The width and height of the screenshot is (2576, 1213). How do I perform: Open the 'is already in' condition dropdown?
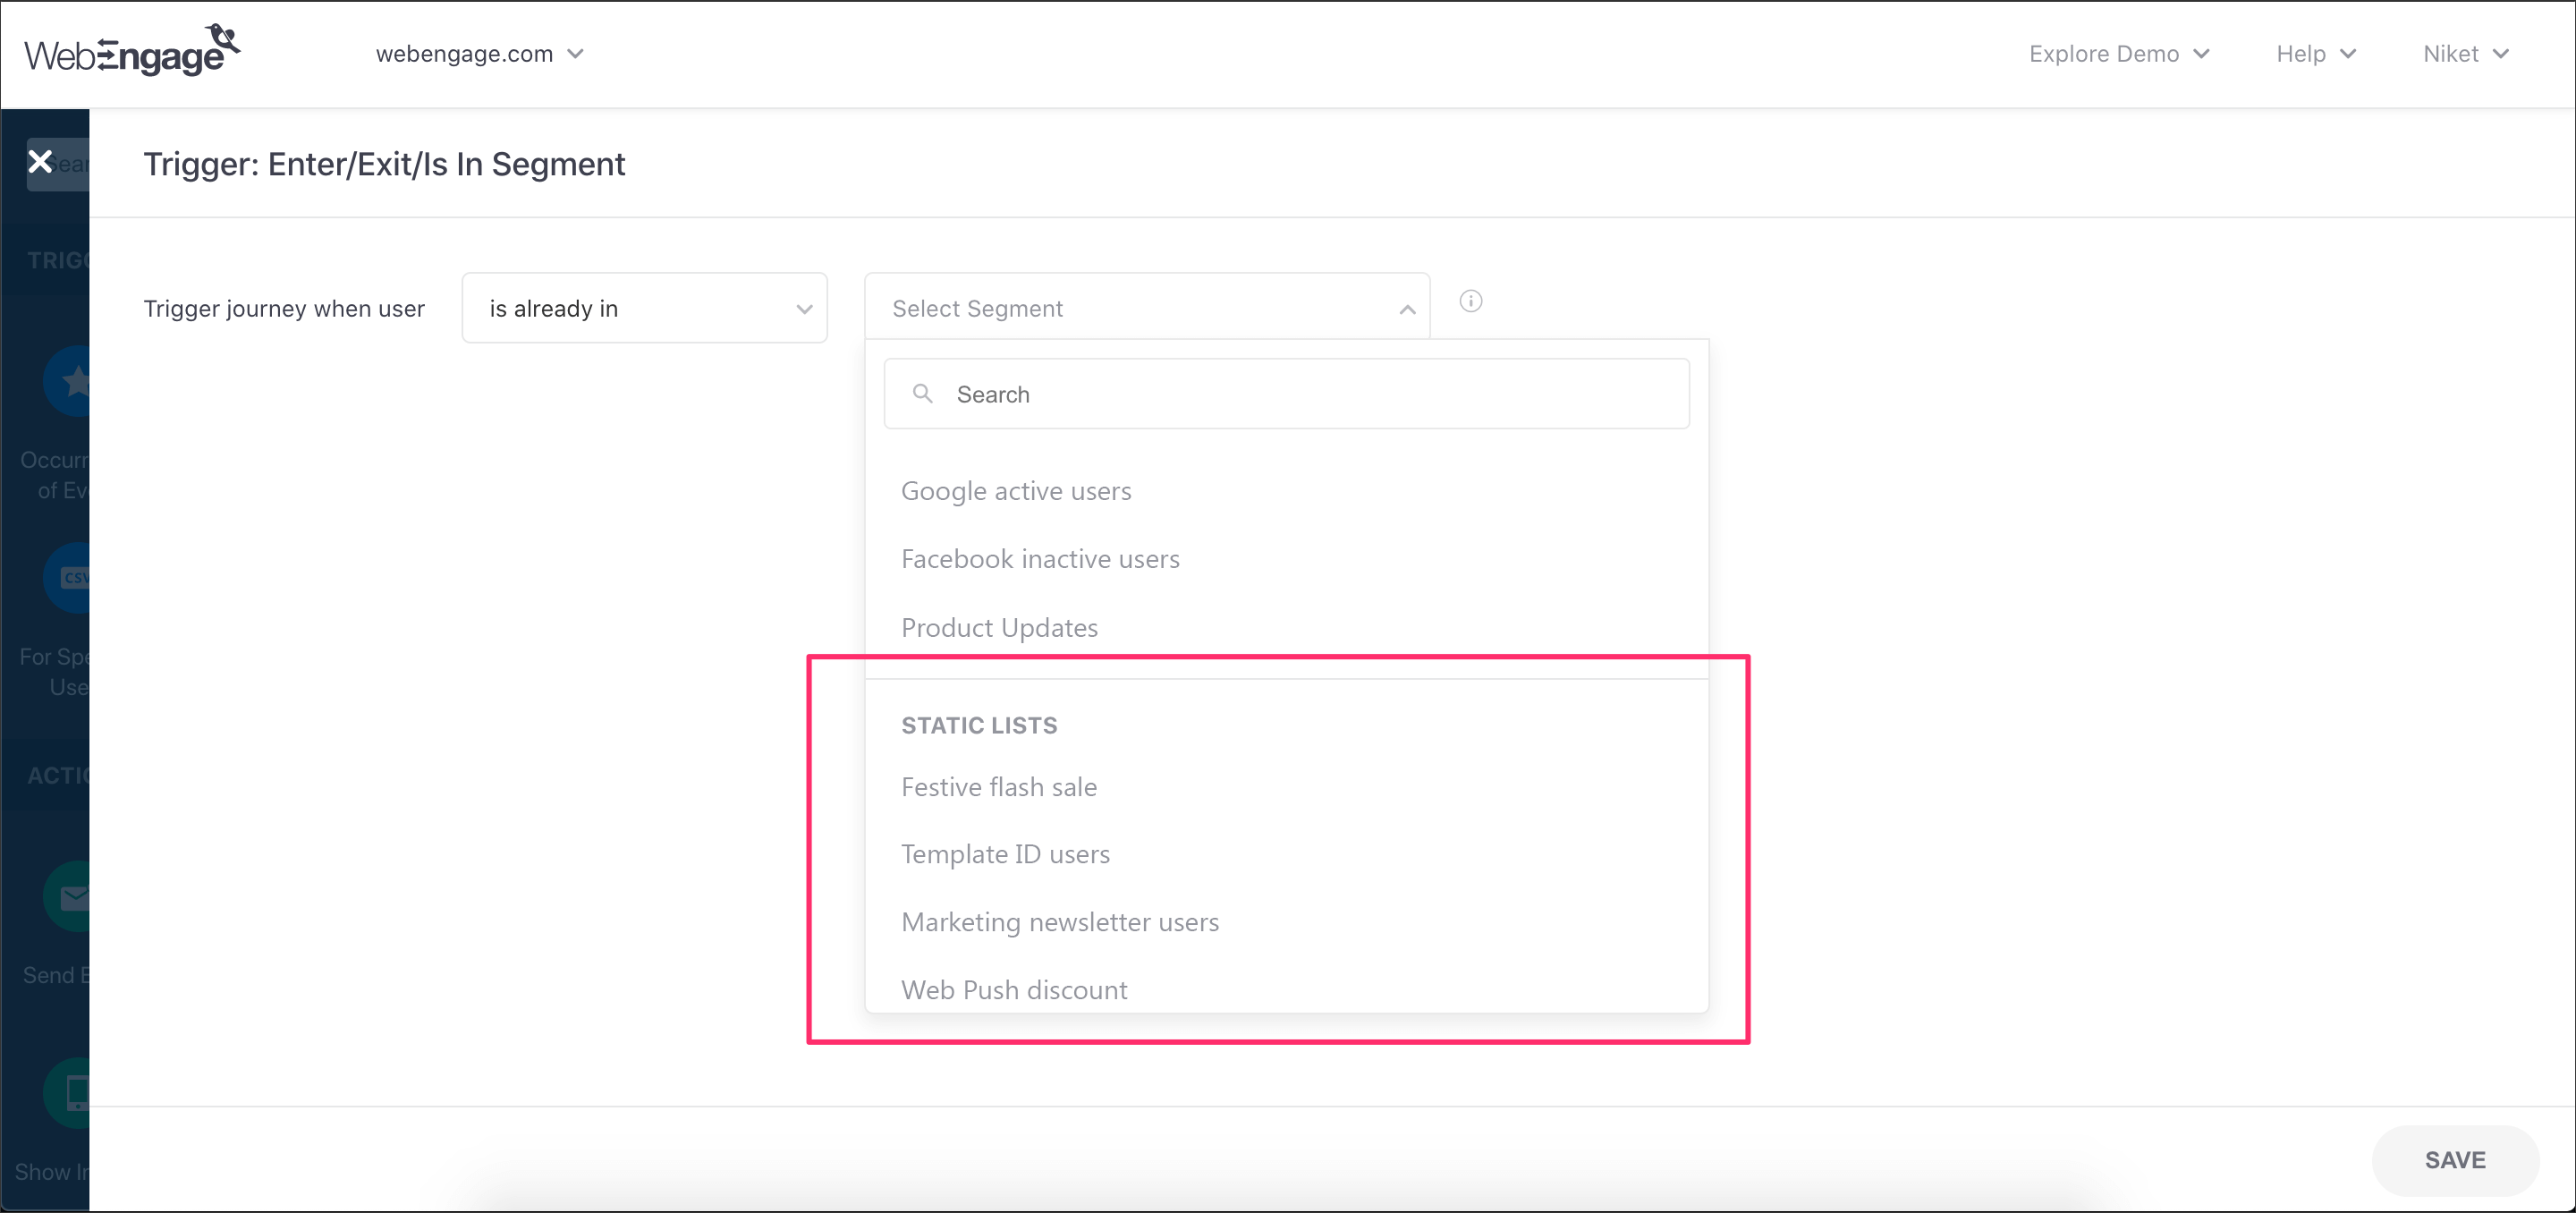644,308
